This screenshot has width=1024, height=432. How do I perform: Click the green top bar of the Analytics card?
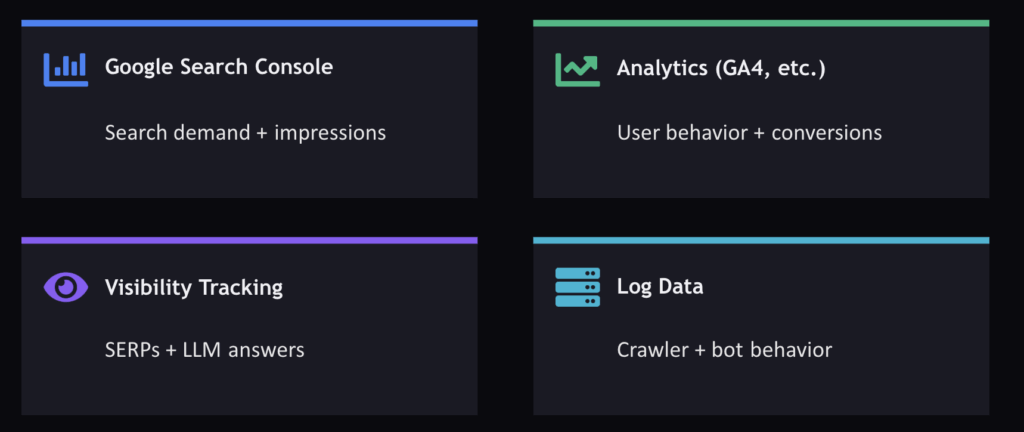[x=761, y=22]
